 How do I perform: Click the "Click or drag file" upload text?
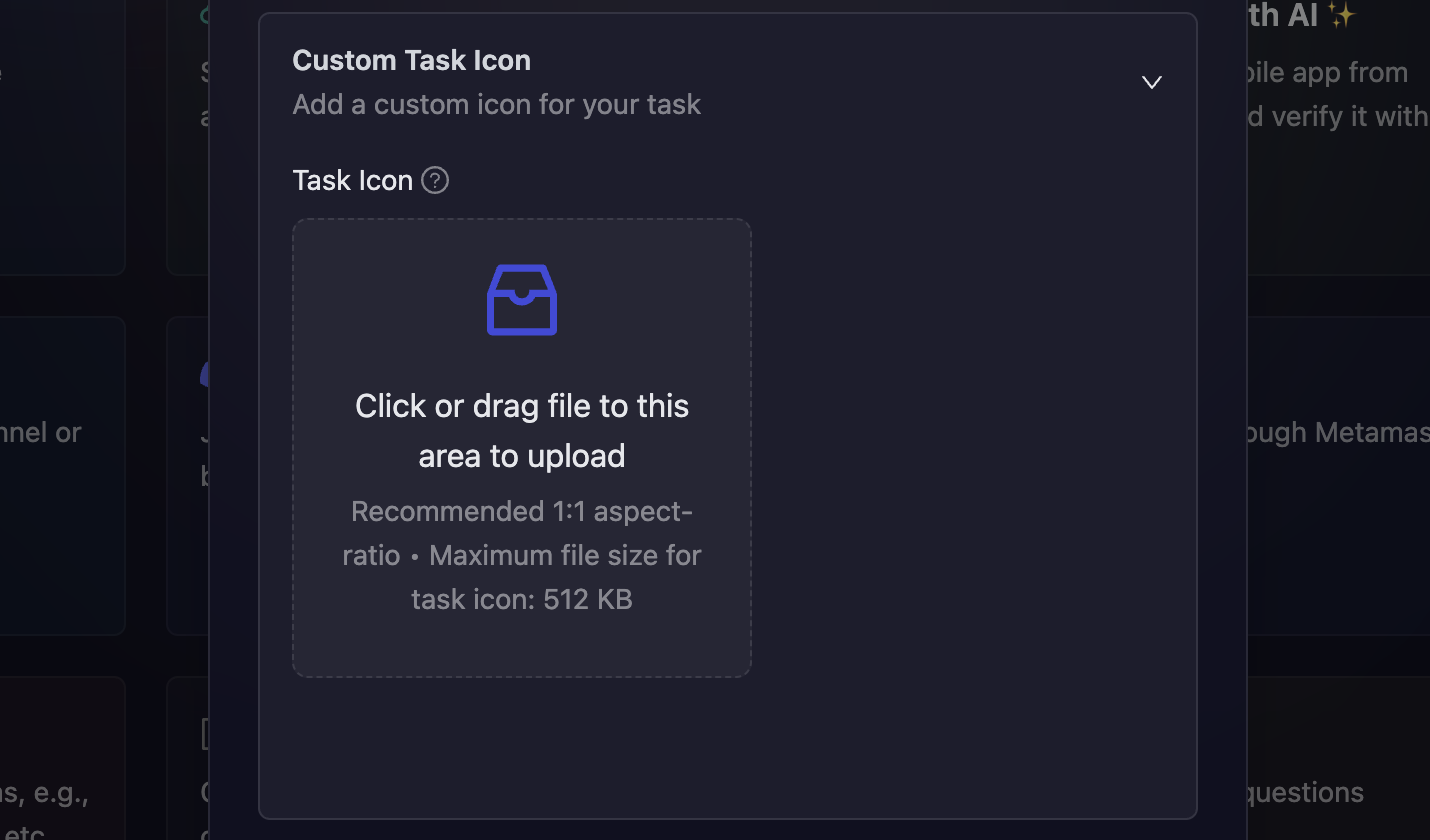[522, 406]
